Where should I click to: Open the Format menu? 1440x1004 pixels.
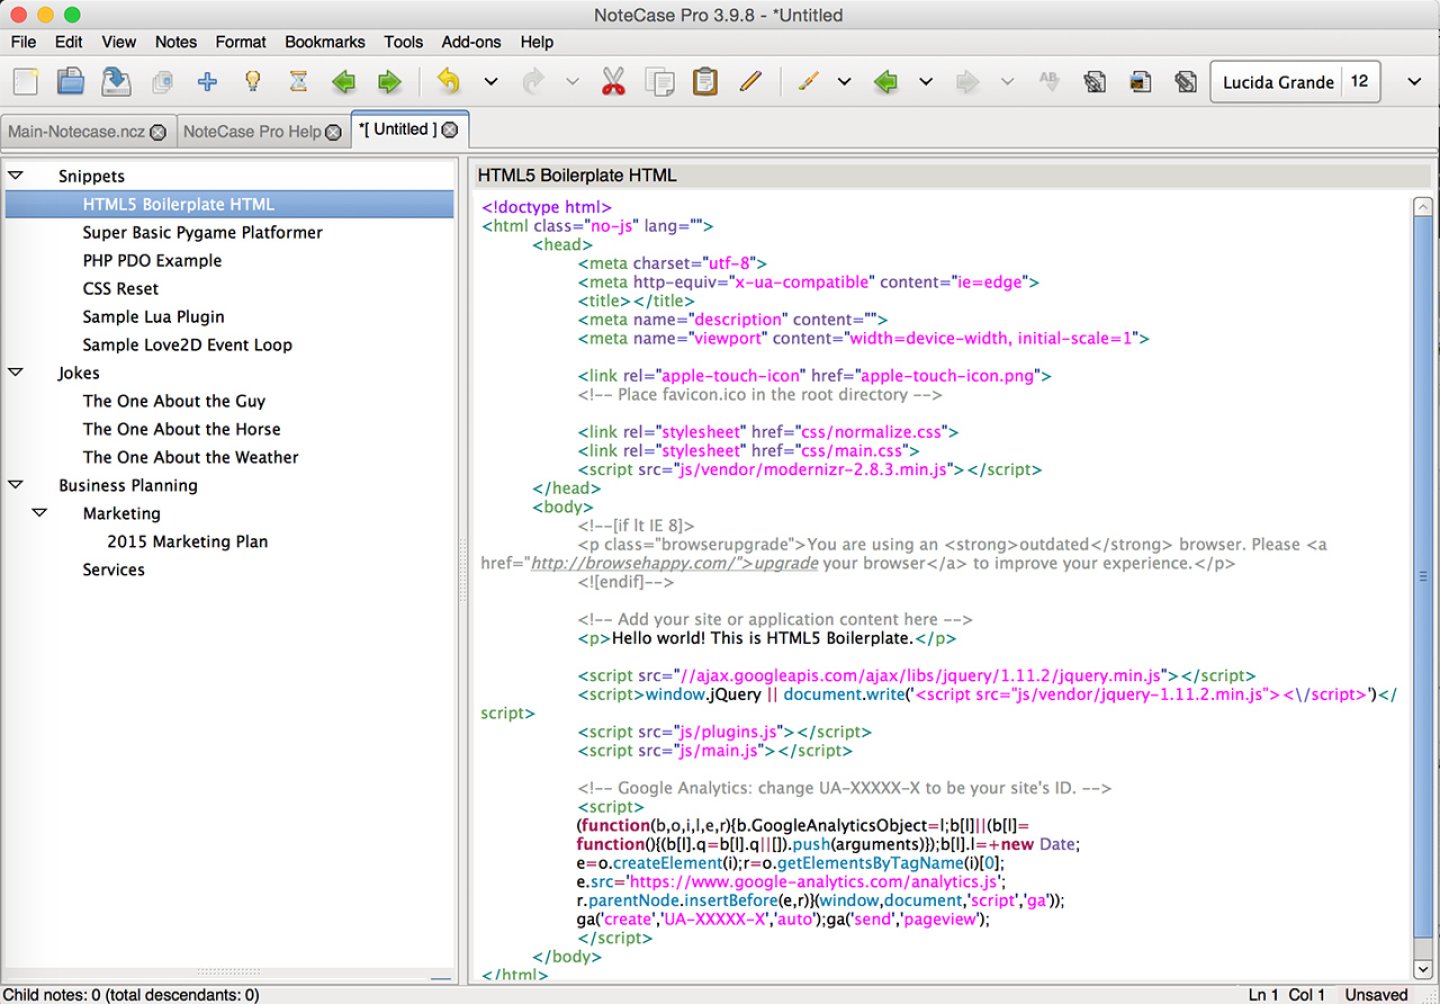point(241,42)
